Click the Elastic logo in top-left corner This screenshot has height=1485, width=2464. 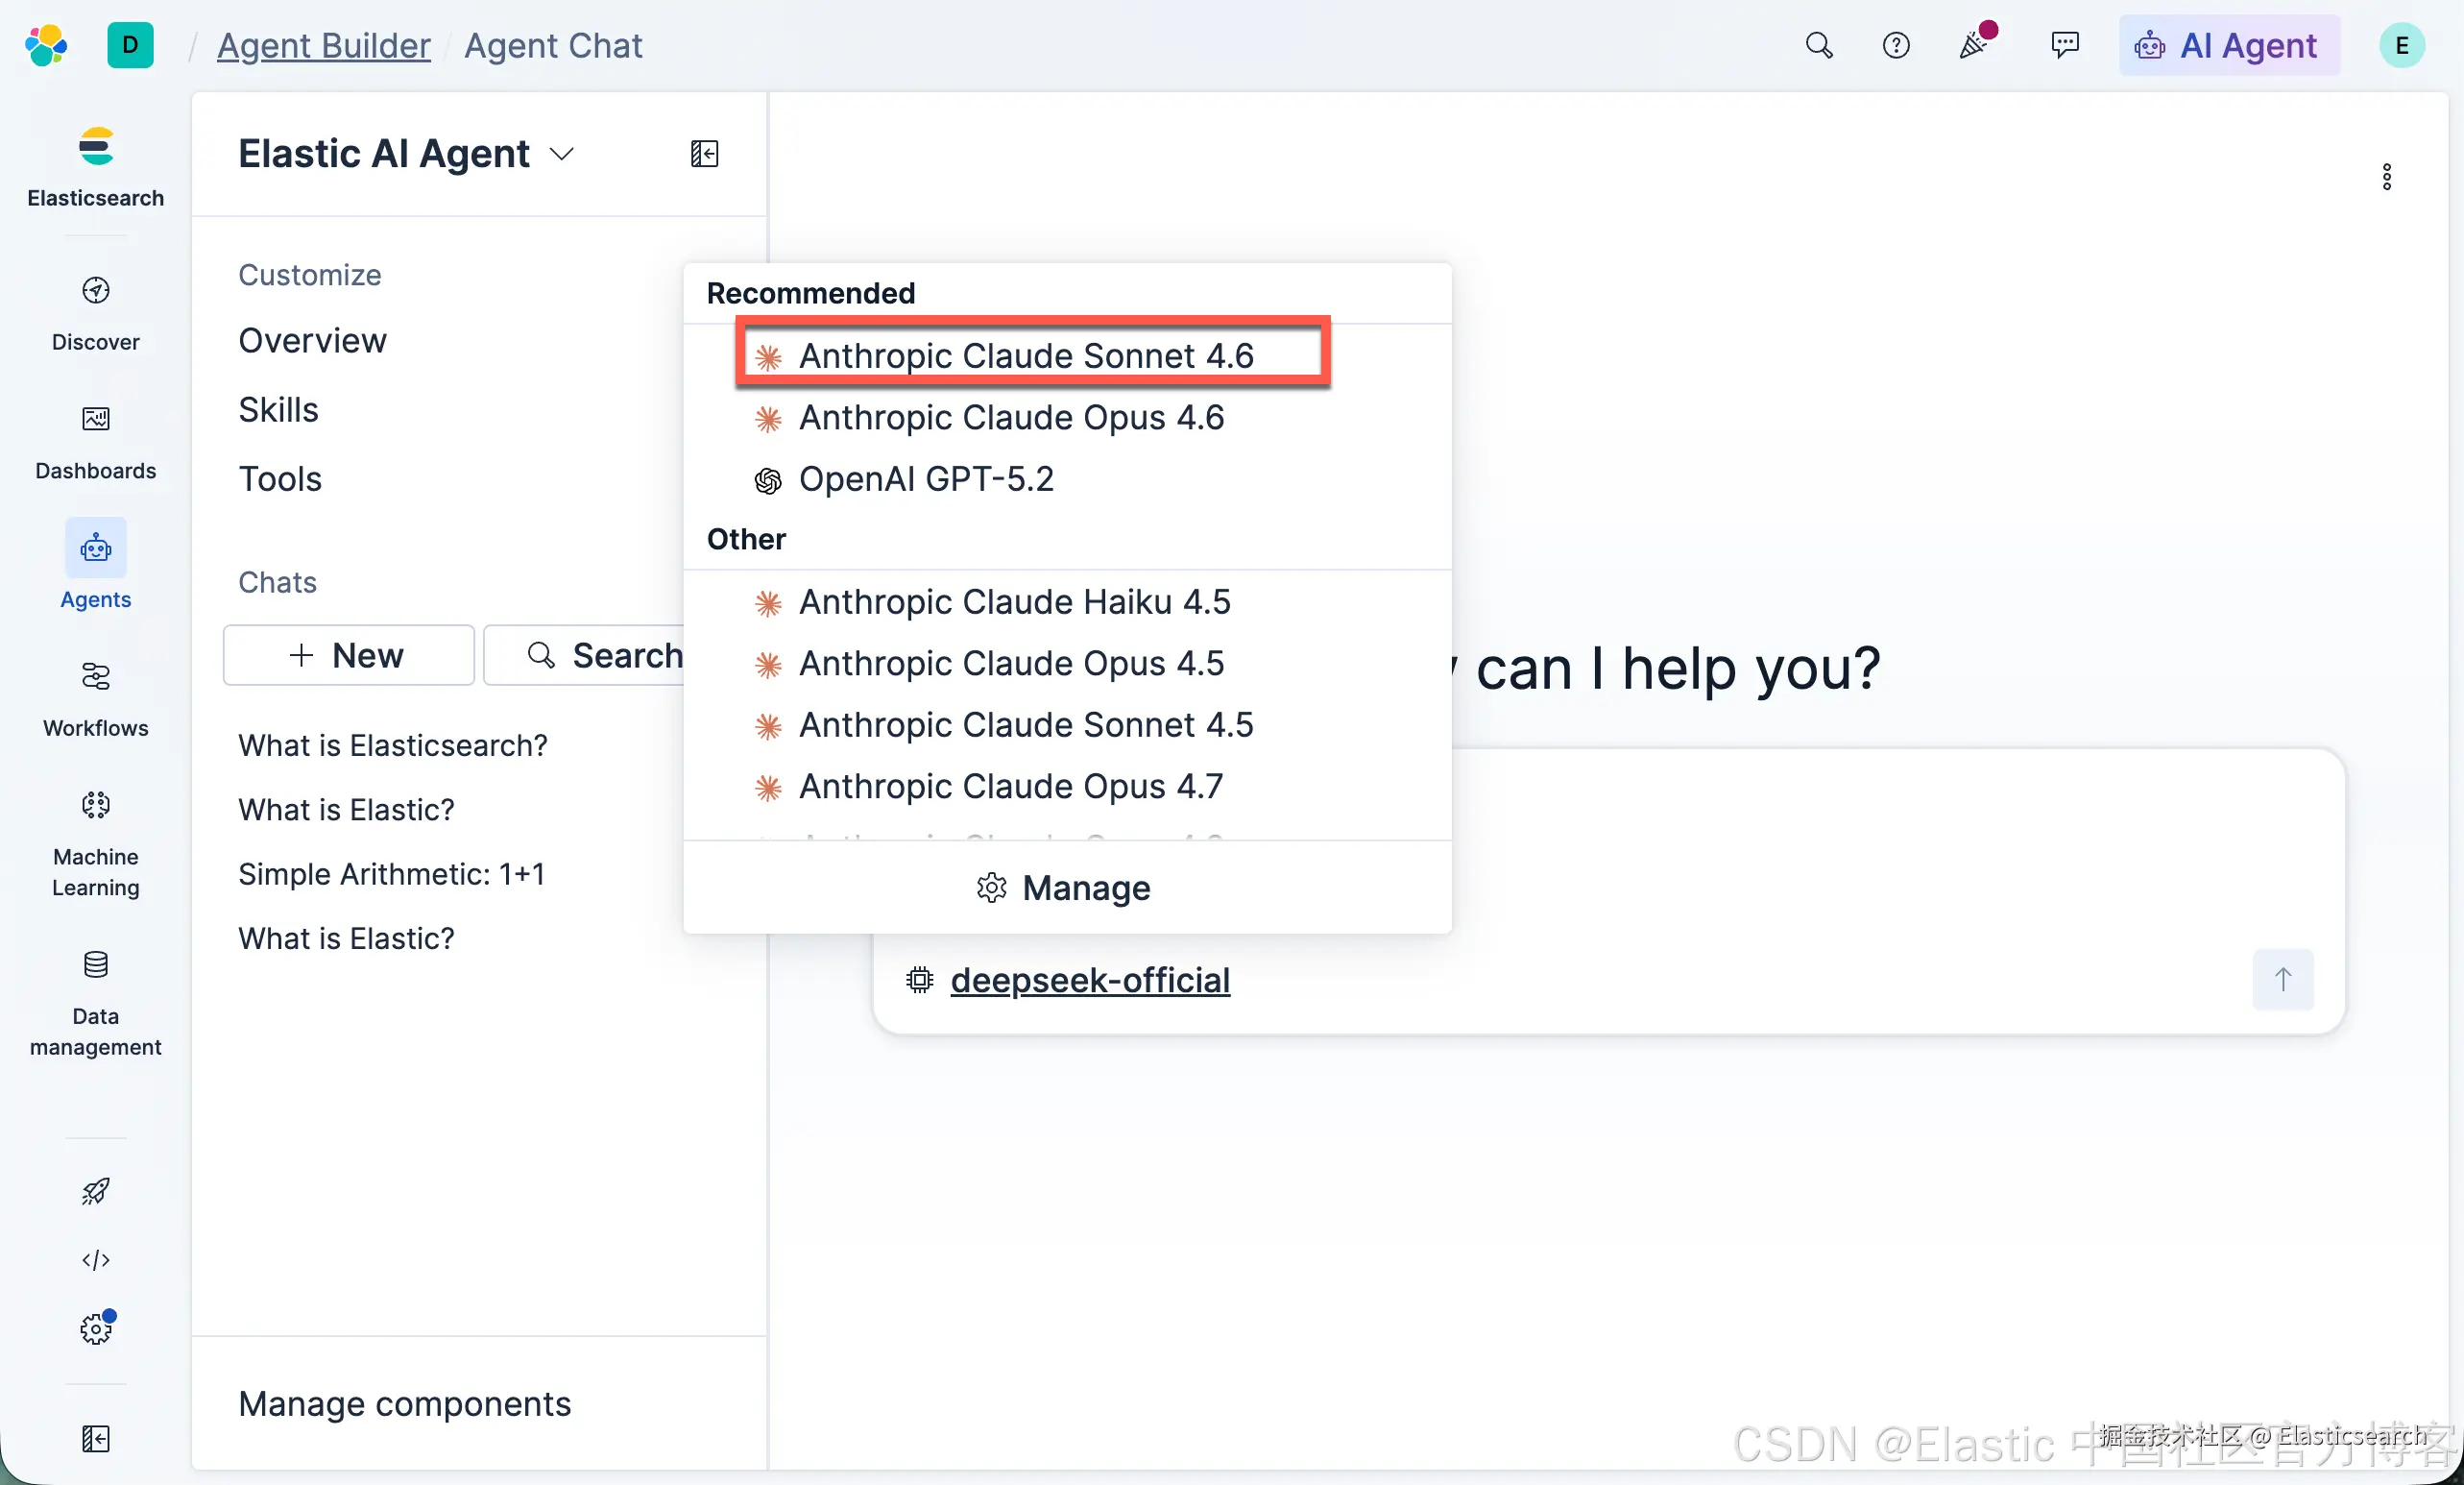click(46, 45)
